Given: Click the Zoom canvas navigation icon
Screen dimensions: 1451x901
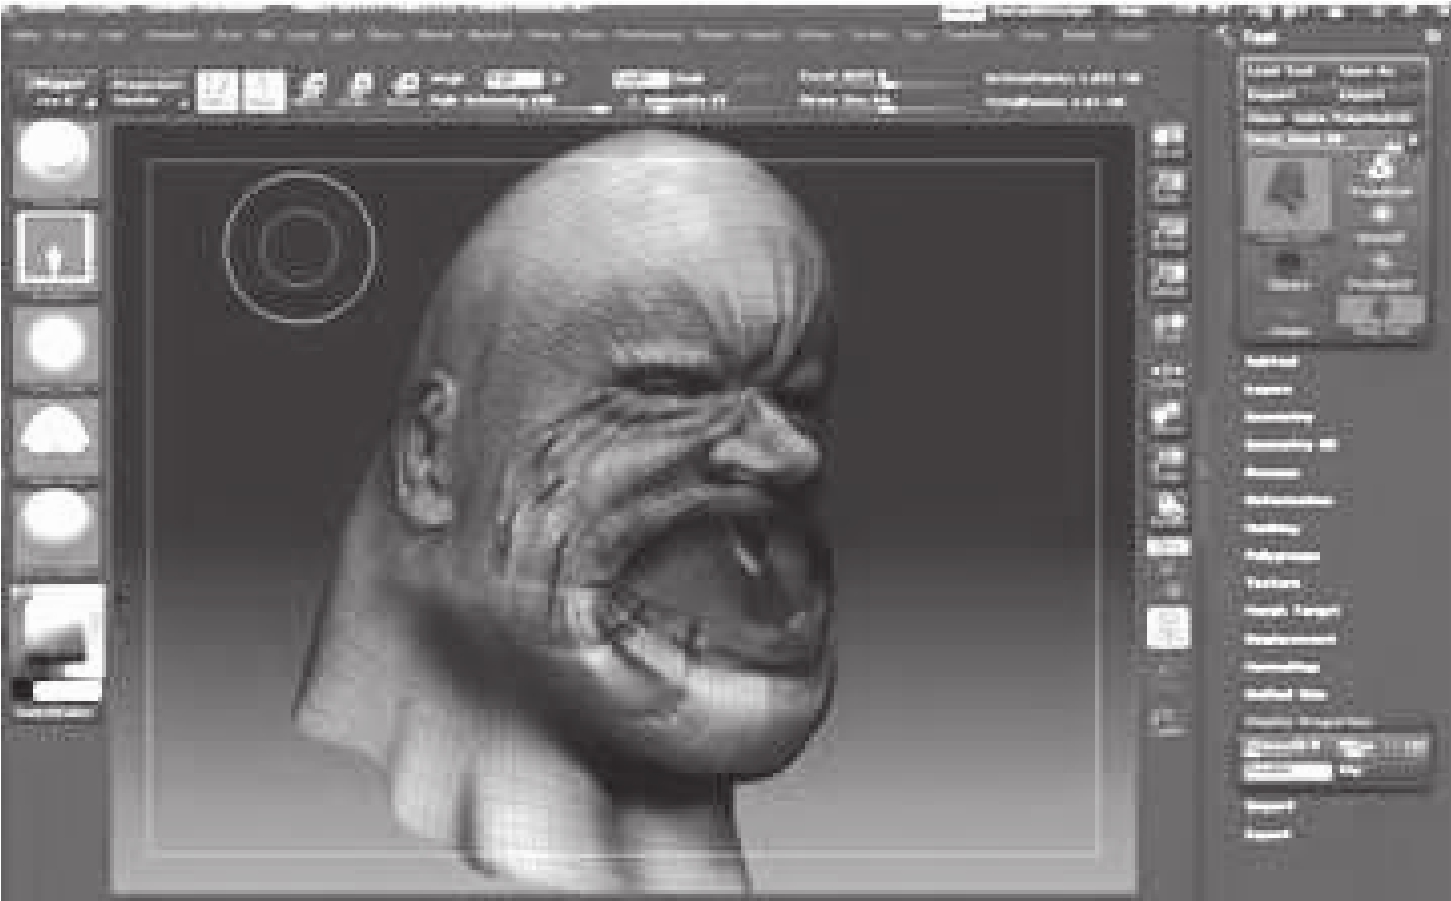Looking at the screenshot, I should pos(1168,188).
